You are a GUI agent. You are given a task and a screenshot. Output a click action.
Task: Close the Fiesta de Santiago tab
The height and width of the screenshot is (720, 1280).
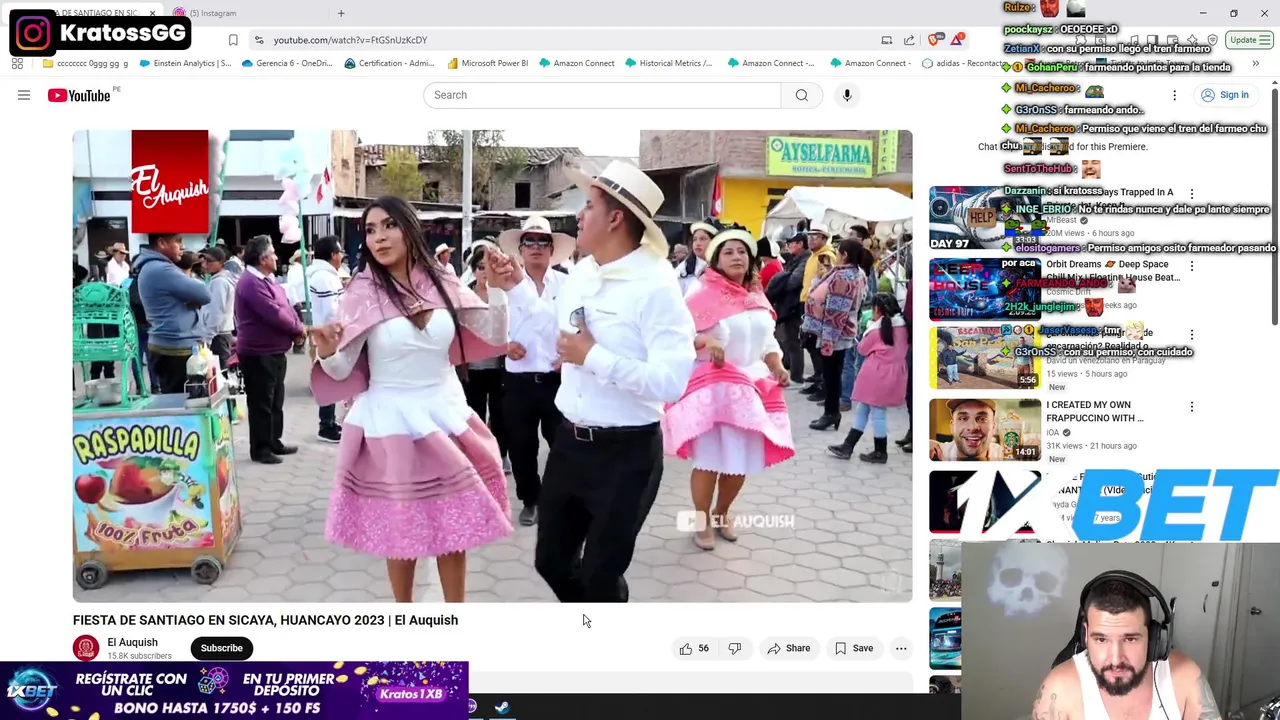tap(152, 13)
